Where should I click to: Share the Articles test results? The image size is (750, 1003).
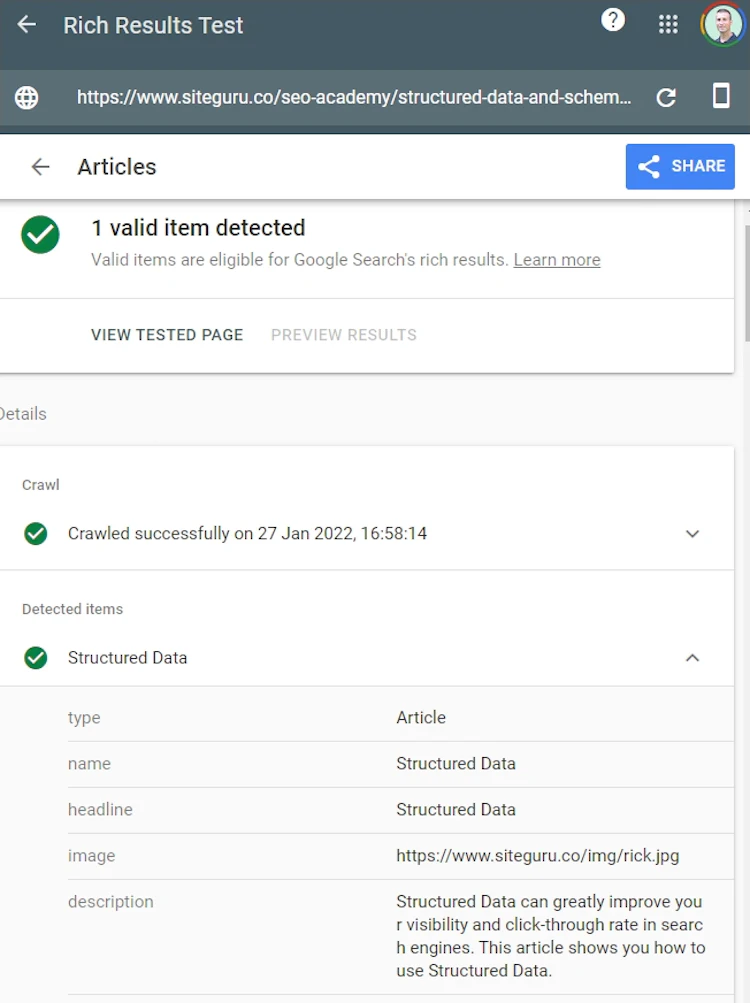(680, 166)
